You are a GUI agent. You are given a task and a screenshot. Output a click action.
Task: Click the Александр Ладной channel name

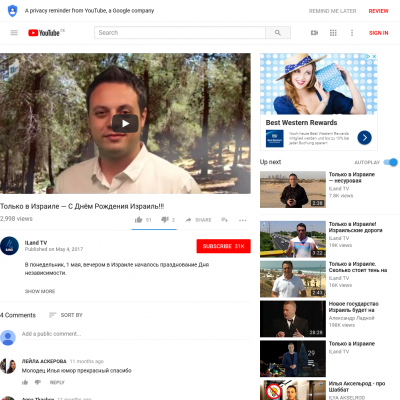click(x=351, y=318)
